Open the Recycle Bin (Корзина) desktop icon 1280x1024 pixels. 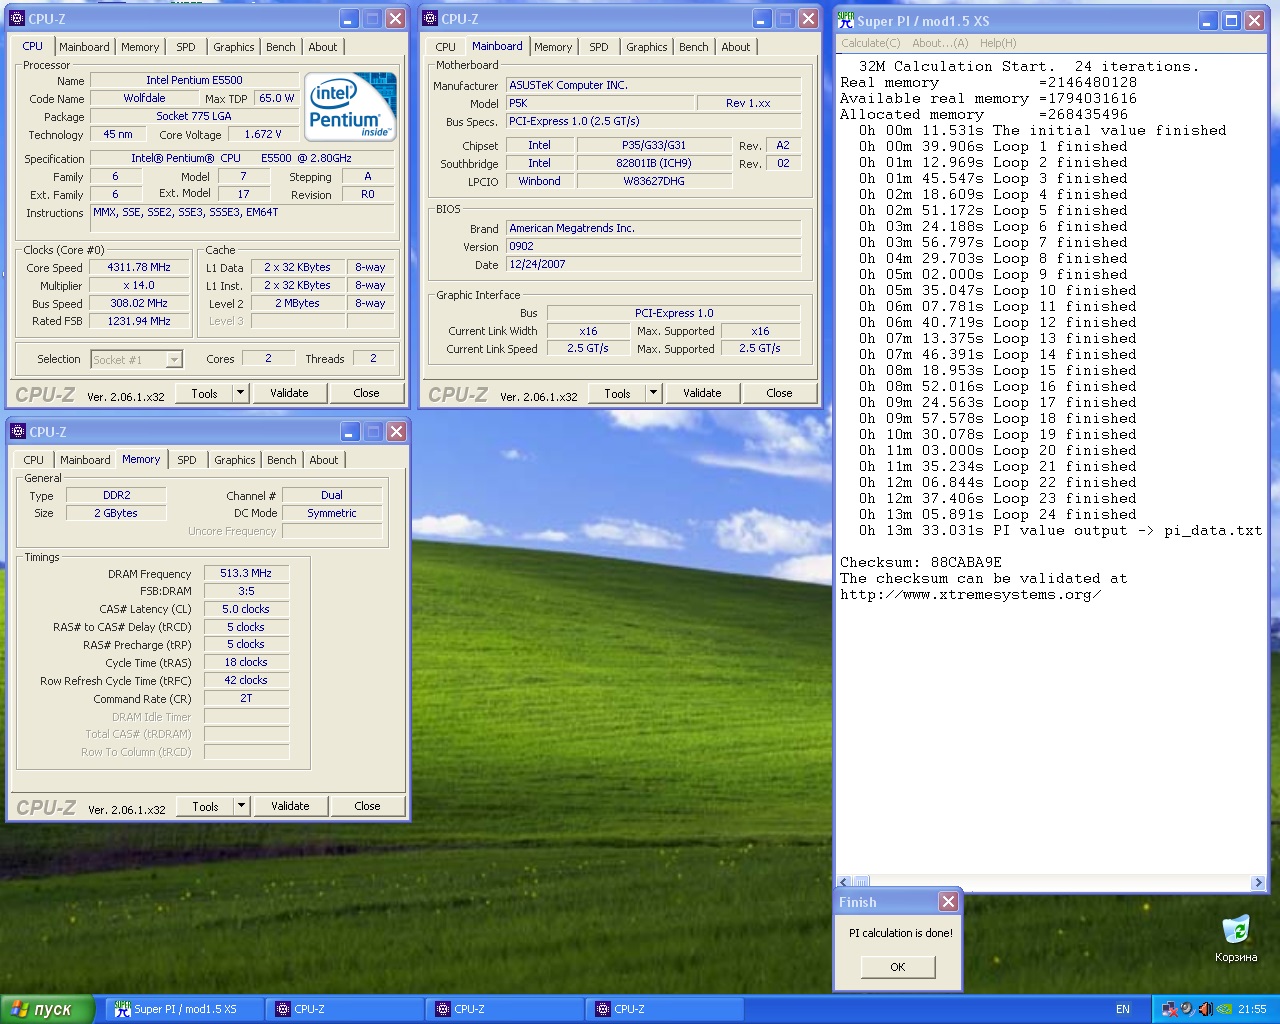pyautogui.click(x=1236, y=938)
